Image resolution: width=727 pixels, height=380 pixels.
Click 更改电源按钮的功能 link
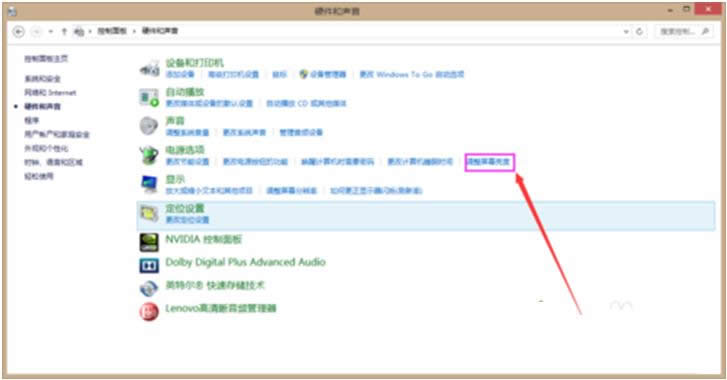pos(255,162)
